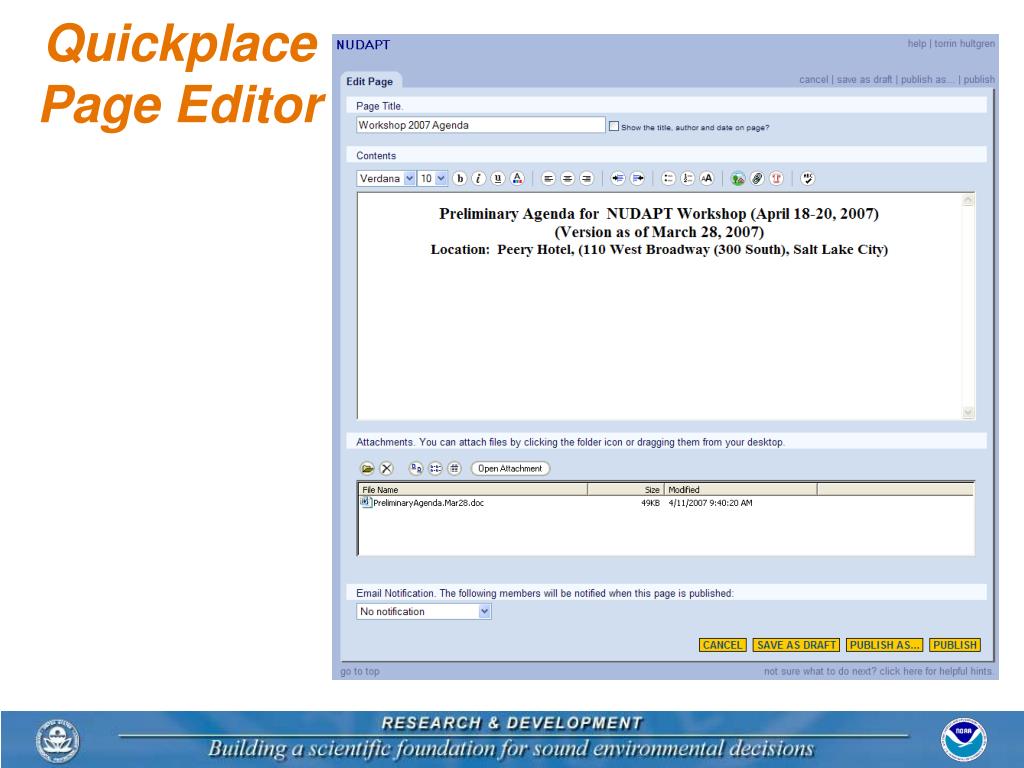The width and height of the screenshot is (1024, 768).
Task: Click the top 'cancel' text link
Action: (813, 80)
